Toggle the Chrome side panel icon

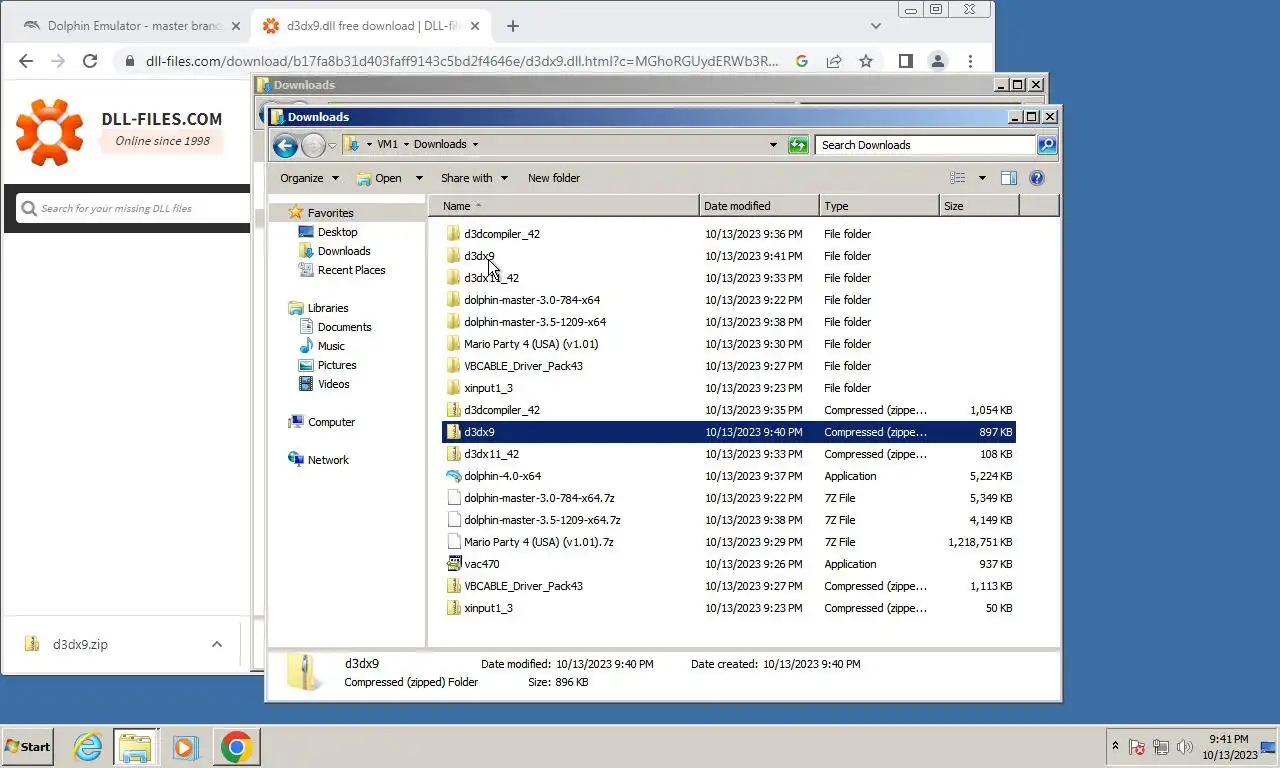906,61
